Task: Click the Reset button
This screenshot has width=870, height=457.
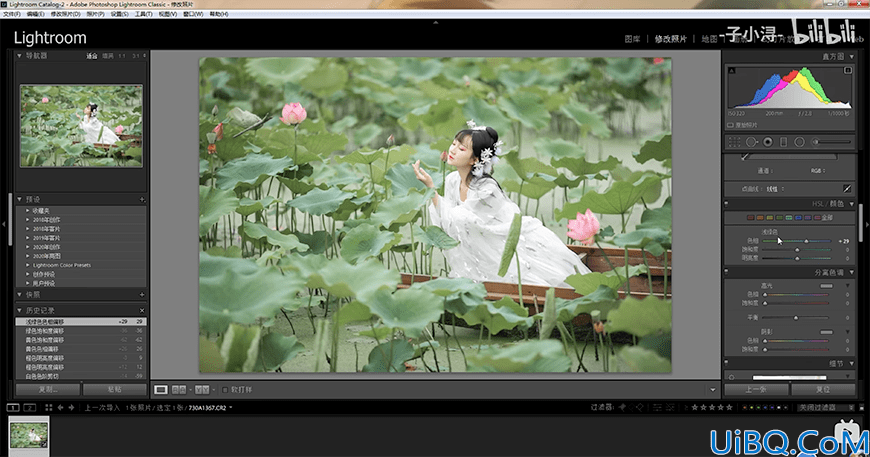Action: pyautogui.click(x=823, y=389)
